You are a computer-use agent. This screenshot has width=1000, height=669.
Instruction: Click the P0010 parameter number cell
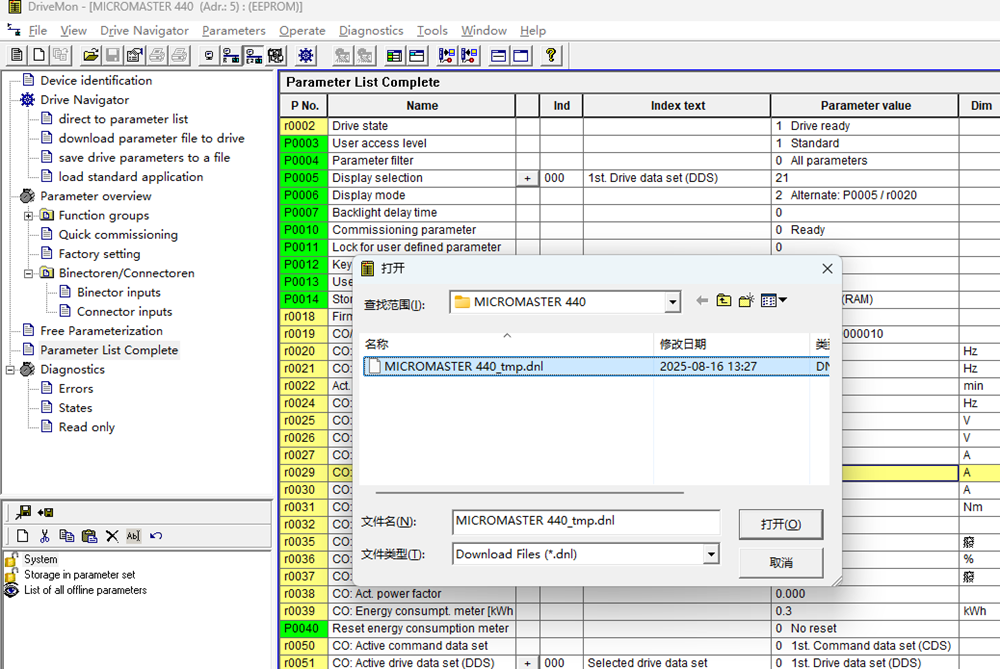(304, 230)
